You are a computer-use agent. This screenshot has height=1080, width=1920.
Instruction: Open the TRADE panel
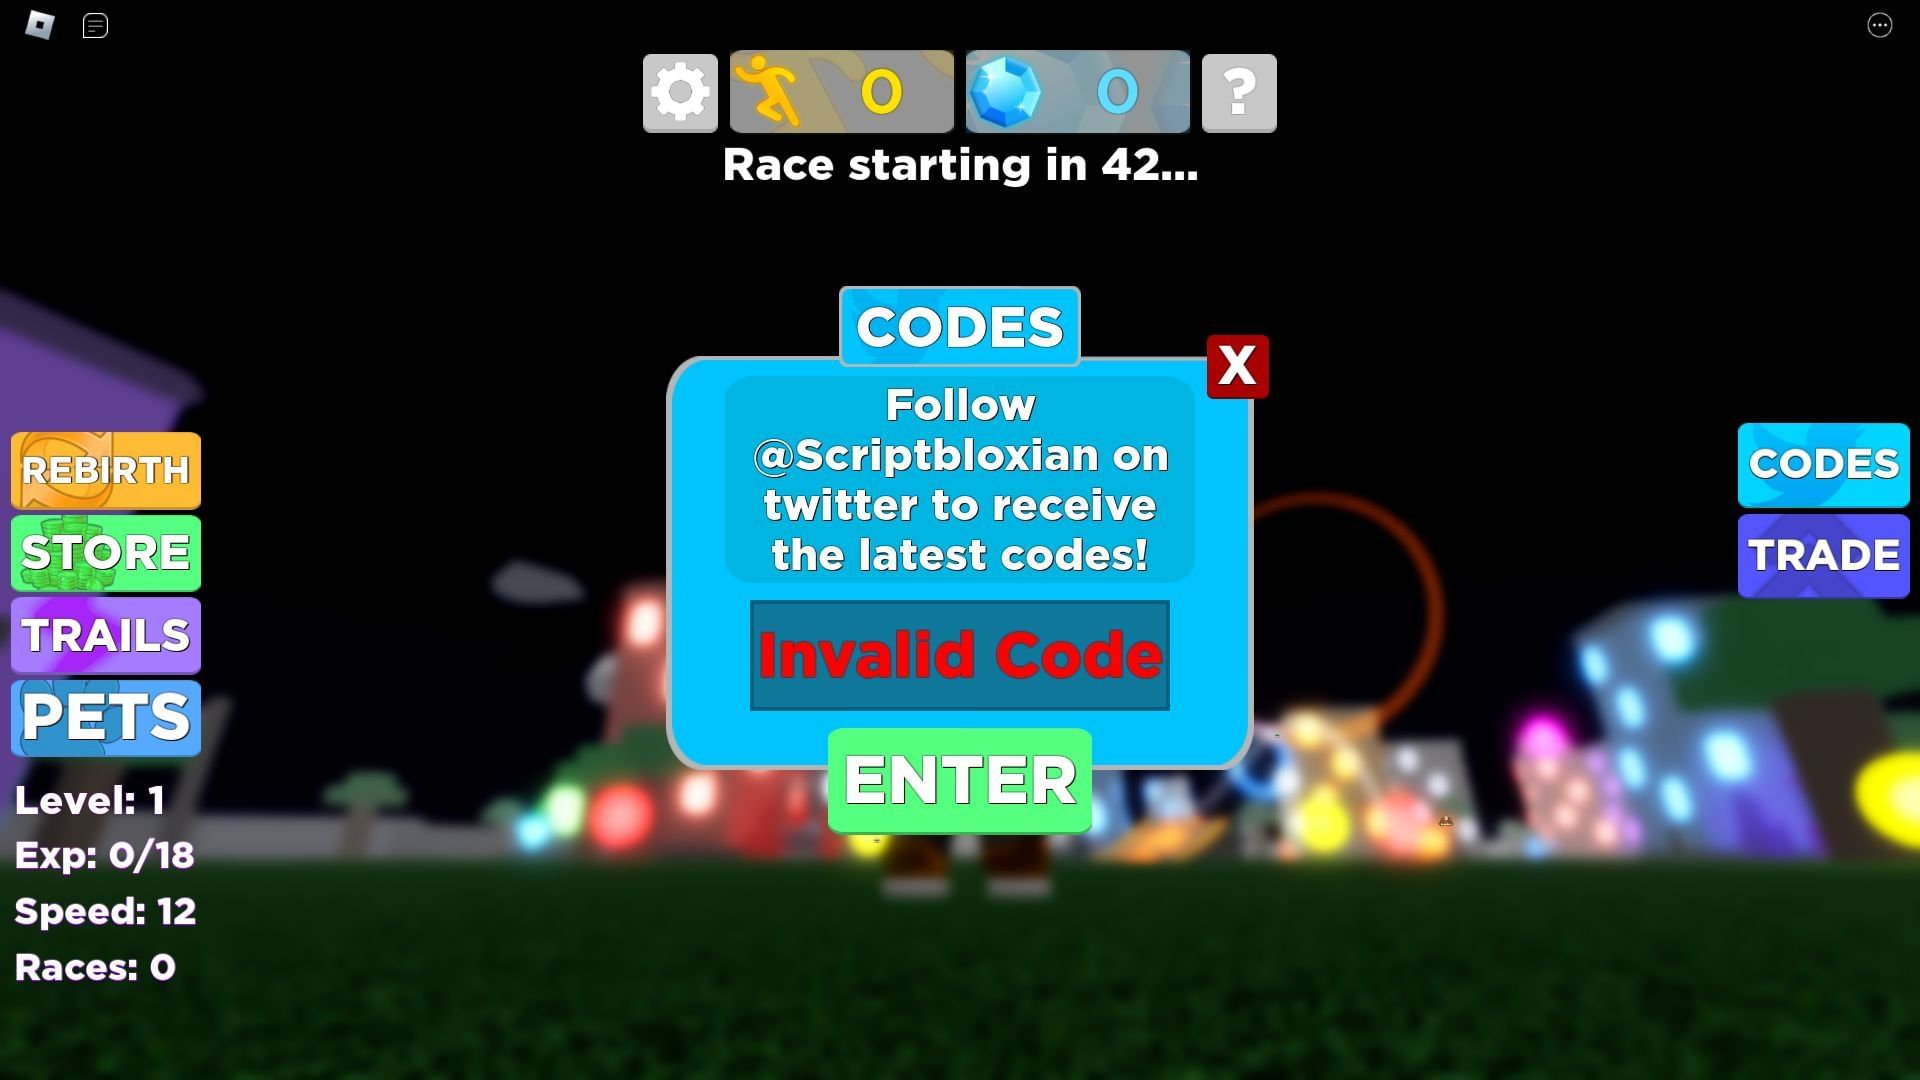click(x=1825, y=554)
